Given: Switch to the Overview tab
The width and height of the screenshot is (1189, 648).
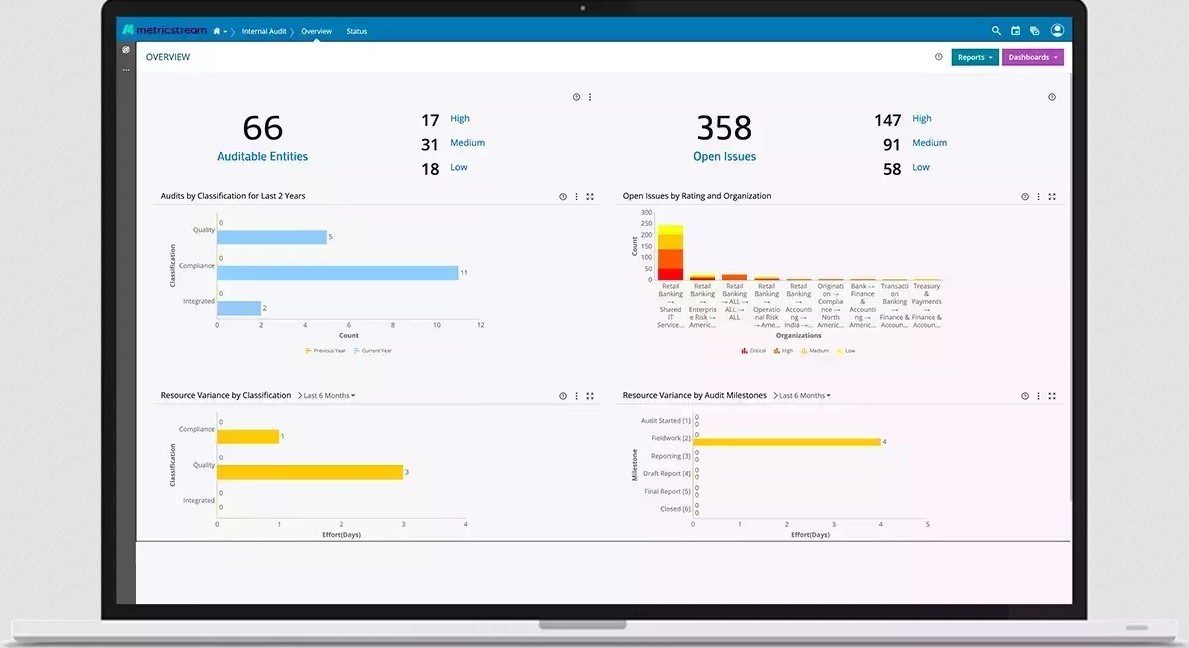Looking at the screenshot, I should pos(316,31).
